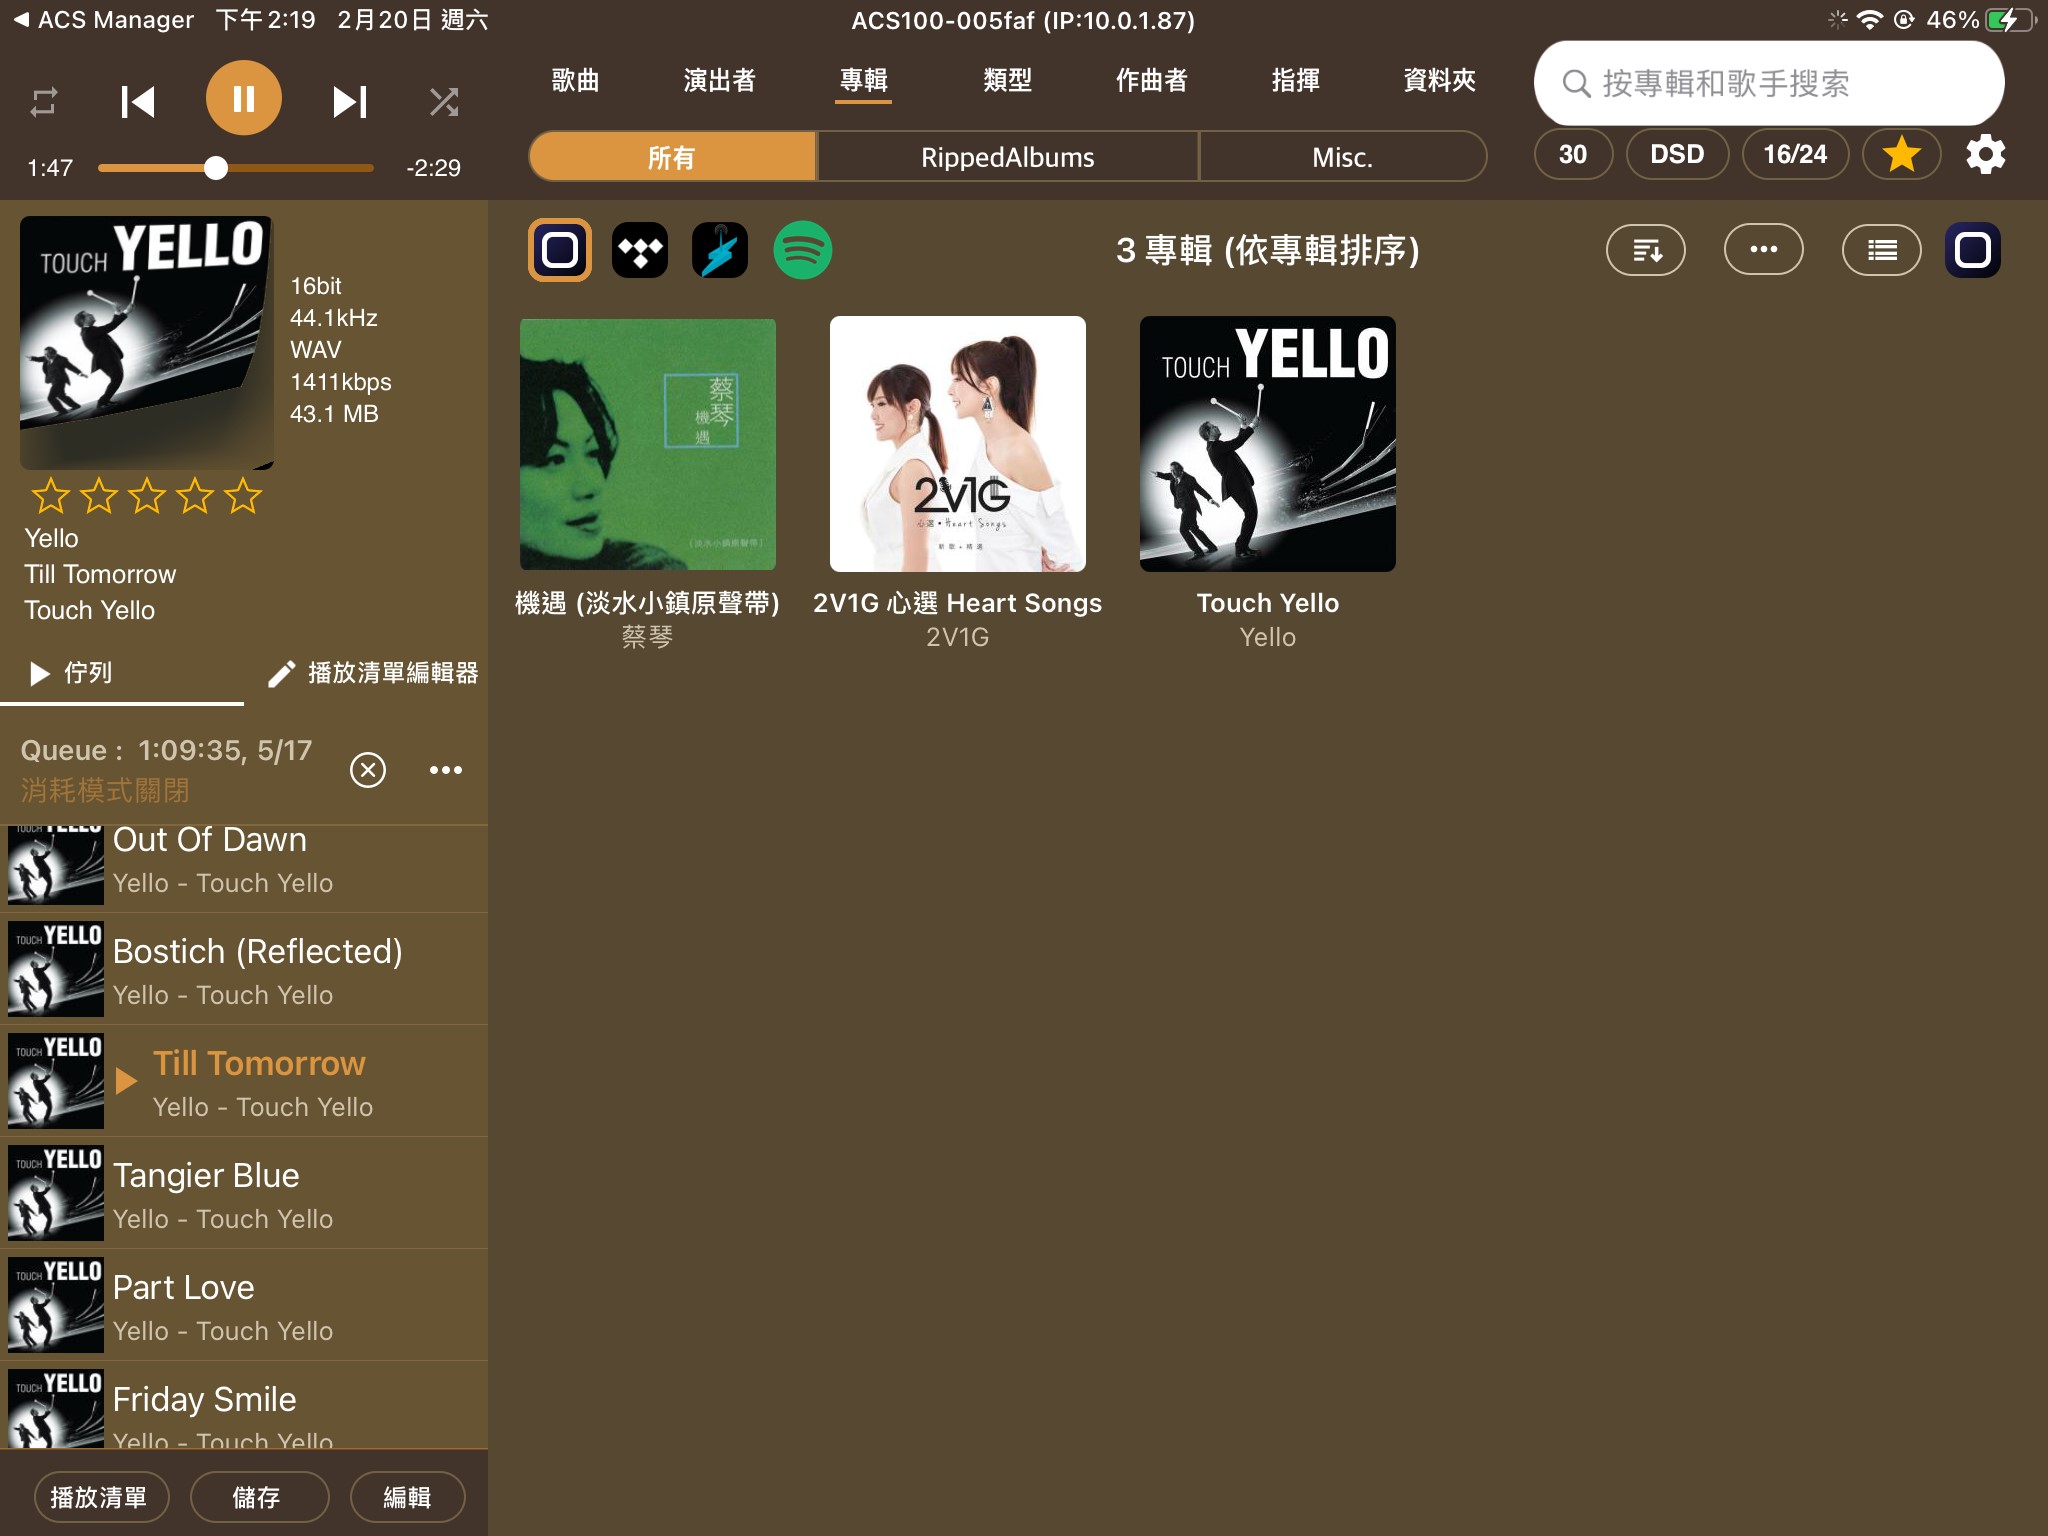Select the playing Till Tomorrow queue row
Screen dimensions: 2048x1536
(244, 1081)
